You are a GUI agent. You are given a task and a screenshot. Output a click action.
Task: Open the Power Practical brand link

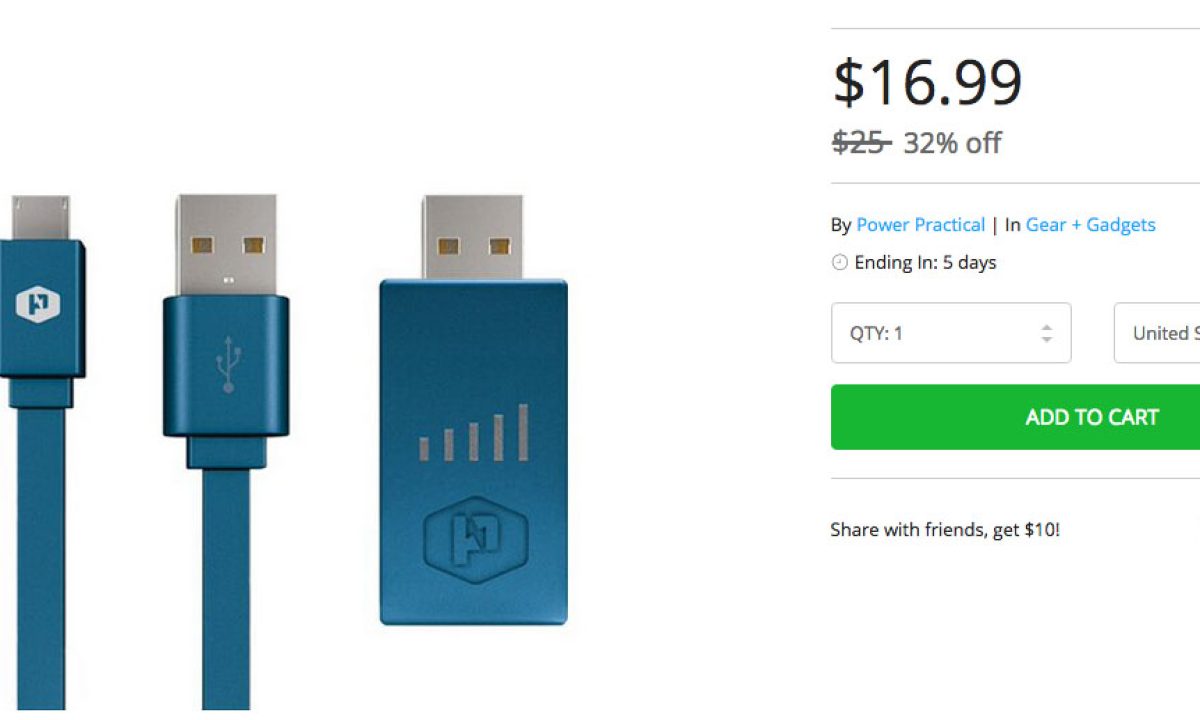[920, 225]
